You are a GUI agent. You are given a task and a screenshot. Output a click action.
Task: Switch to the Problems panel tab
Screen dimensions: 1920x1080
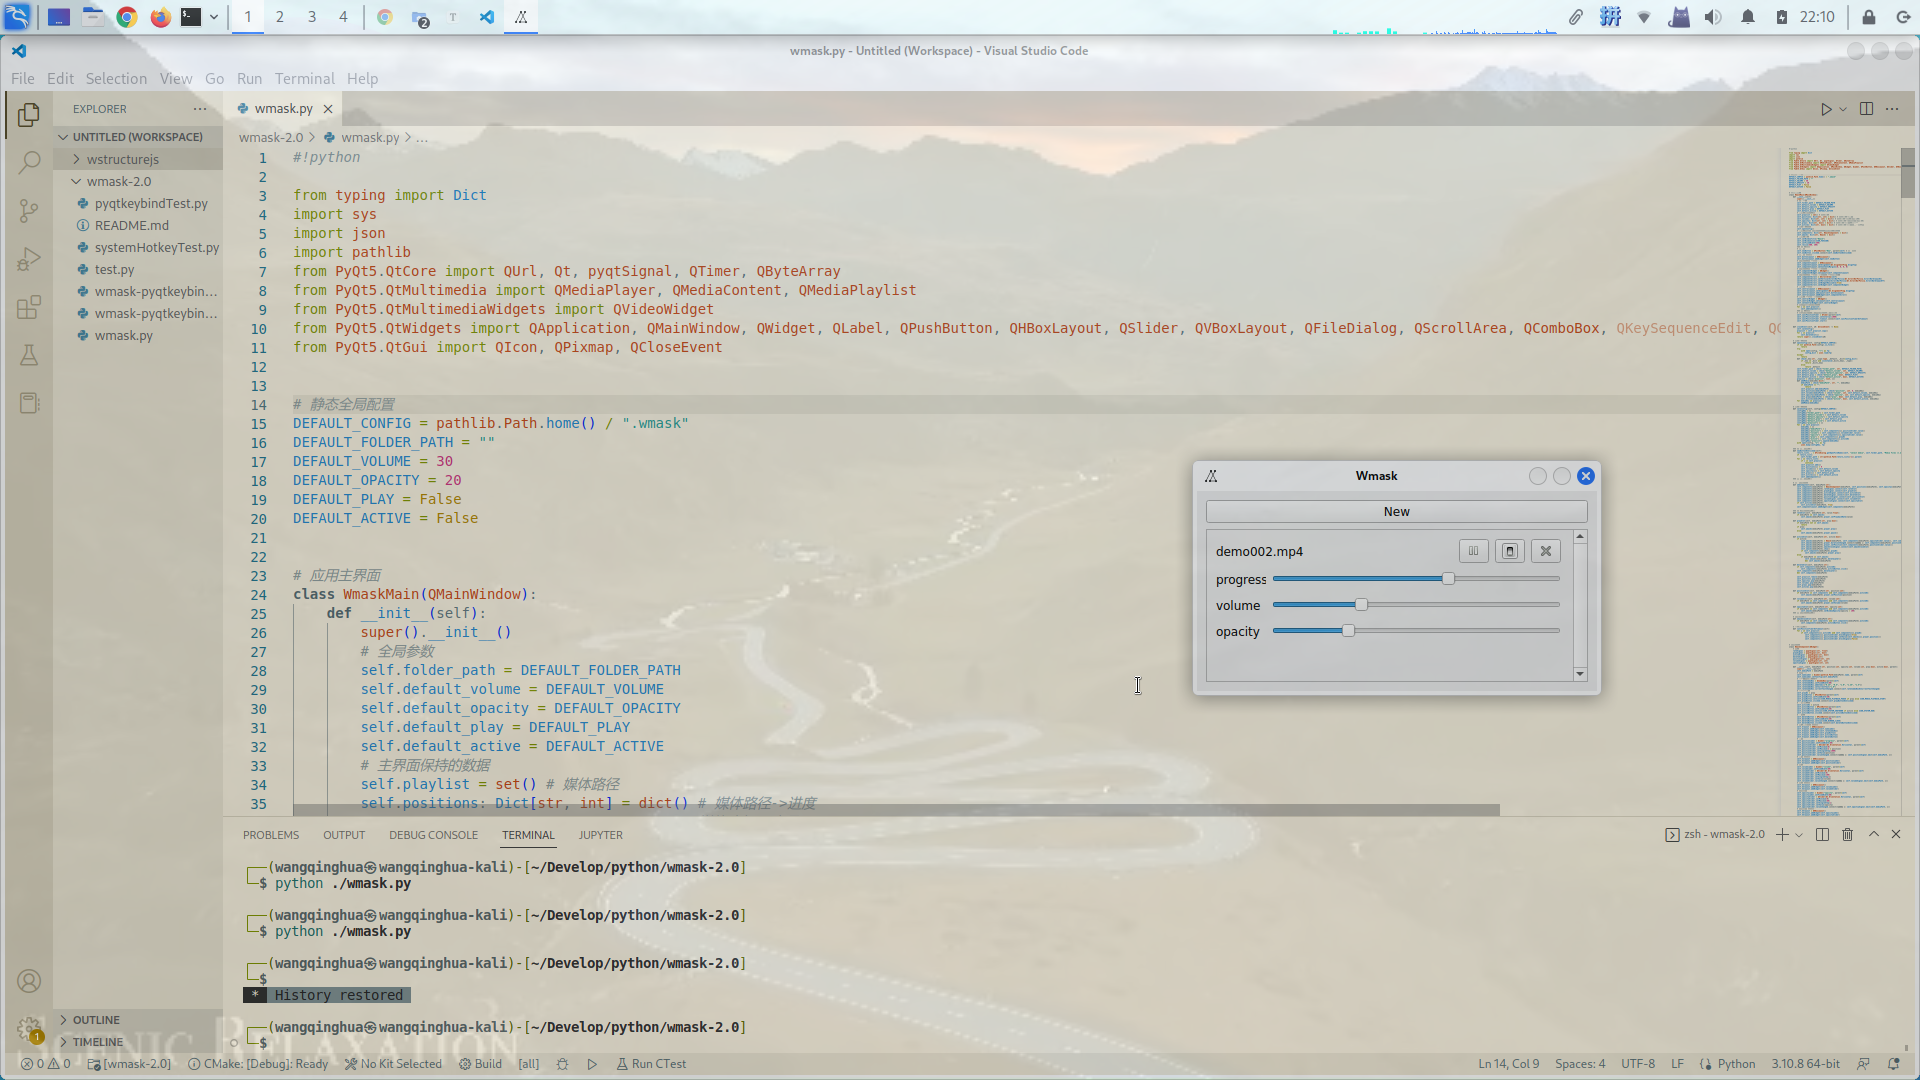point(271,835)
